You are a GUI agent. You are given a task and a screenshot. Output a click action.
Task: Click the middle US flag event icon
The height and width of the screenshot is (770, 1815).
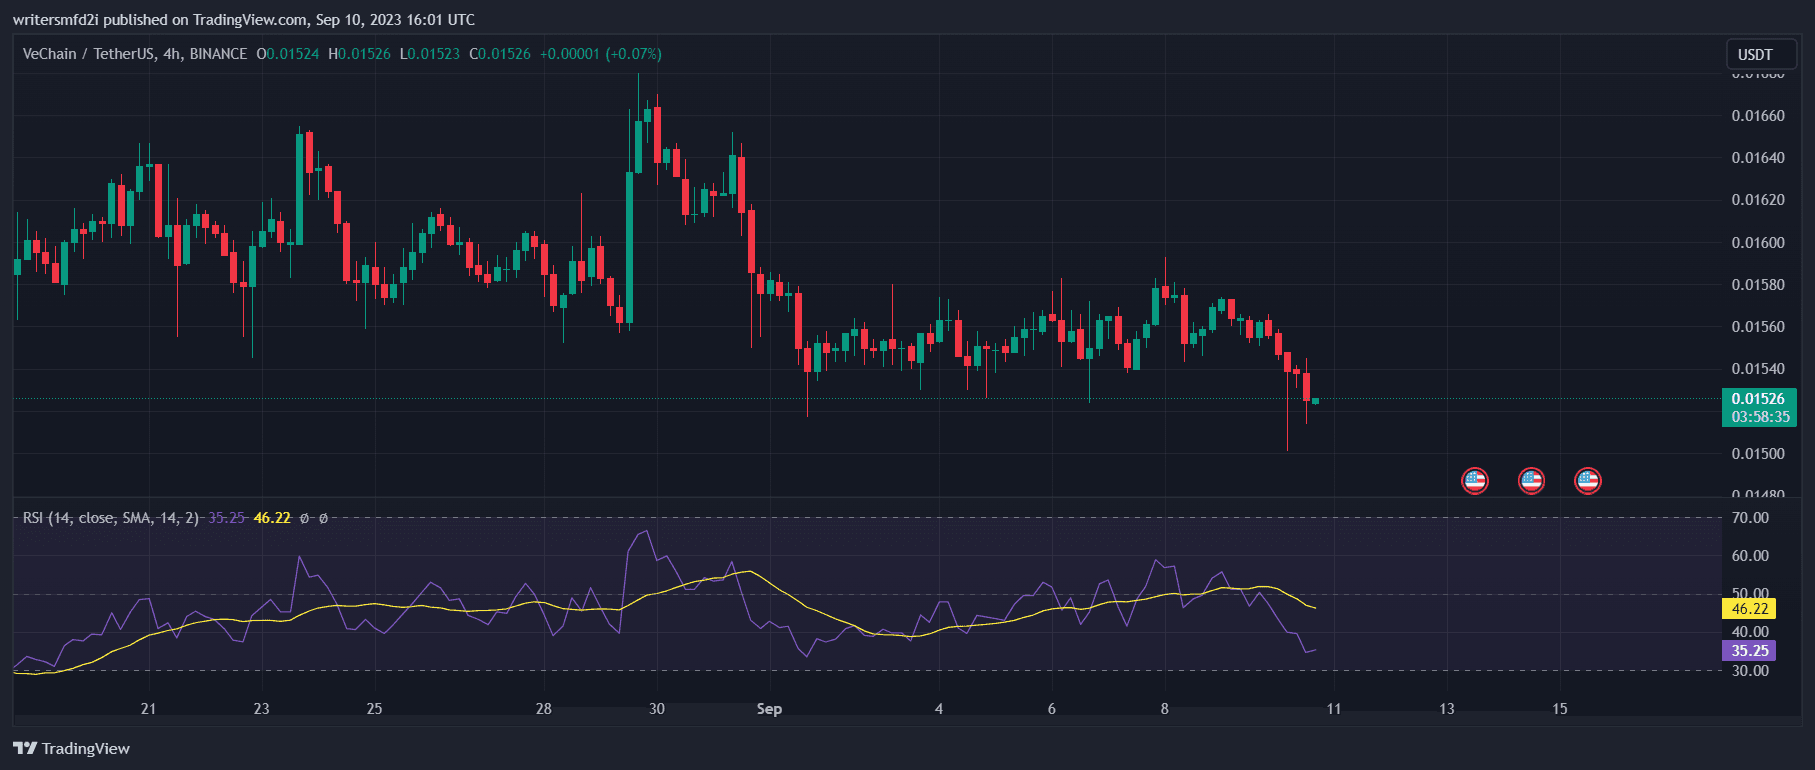click(x=1531, y=481)
